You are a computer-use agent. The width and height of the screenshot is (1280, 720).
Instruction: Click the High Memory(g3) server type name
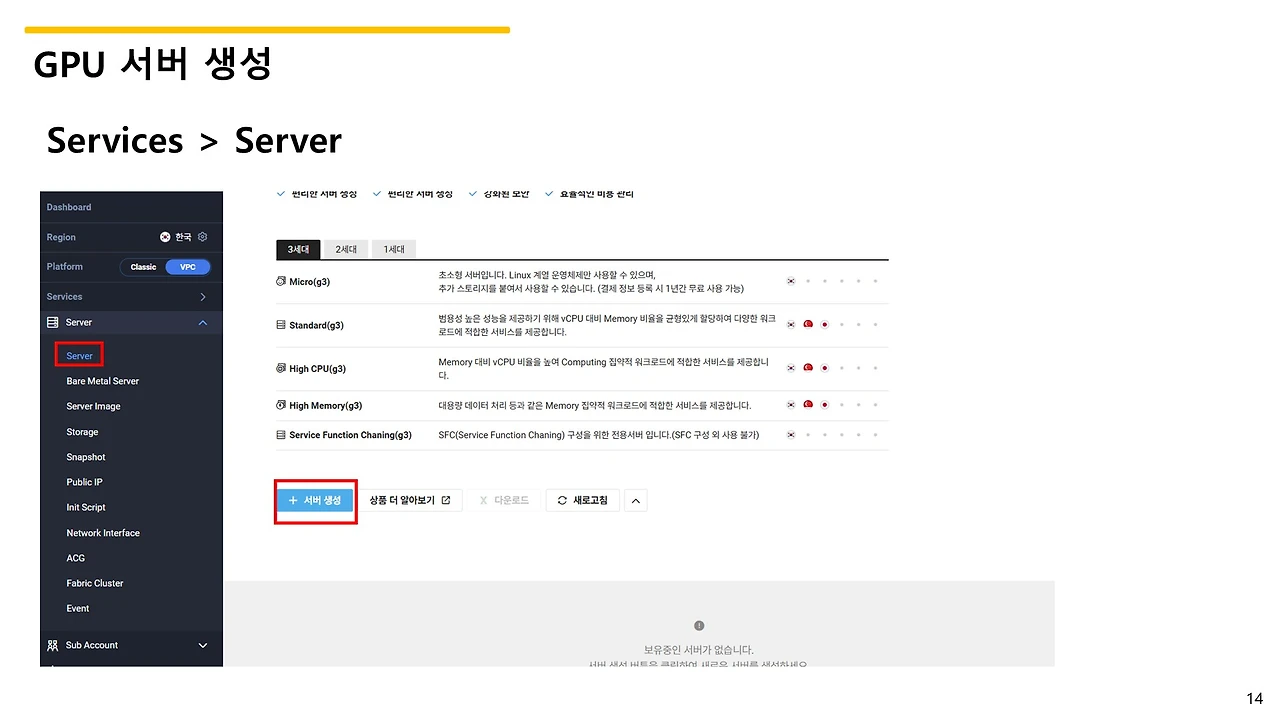(x=325, y=406)
